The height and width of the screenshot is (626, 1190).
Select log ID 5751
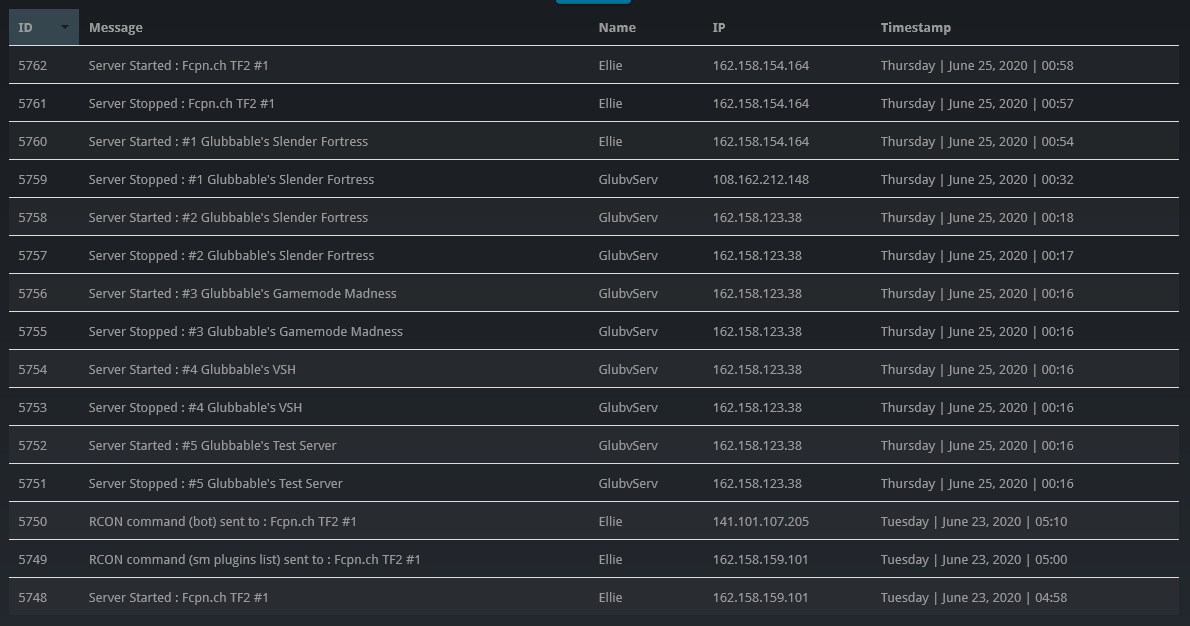pyautogui.click(x=33, y=483)
